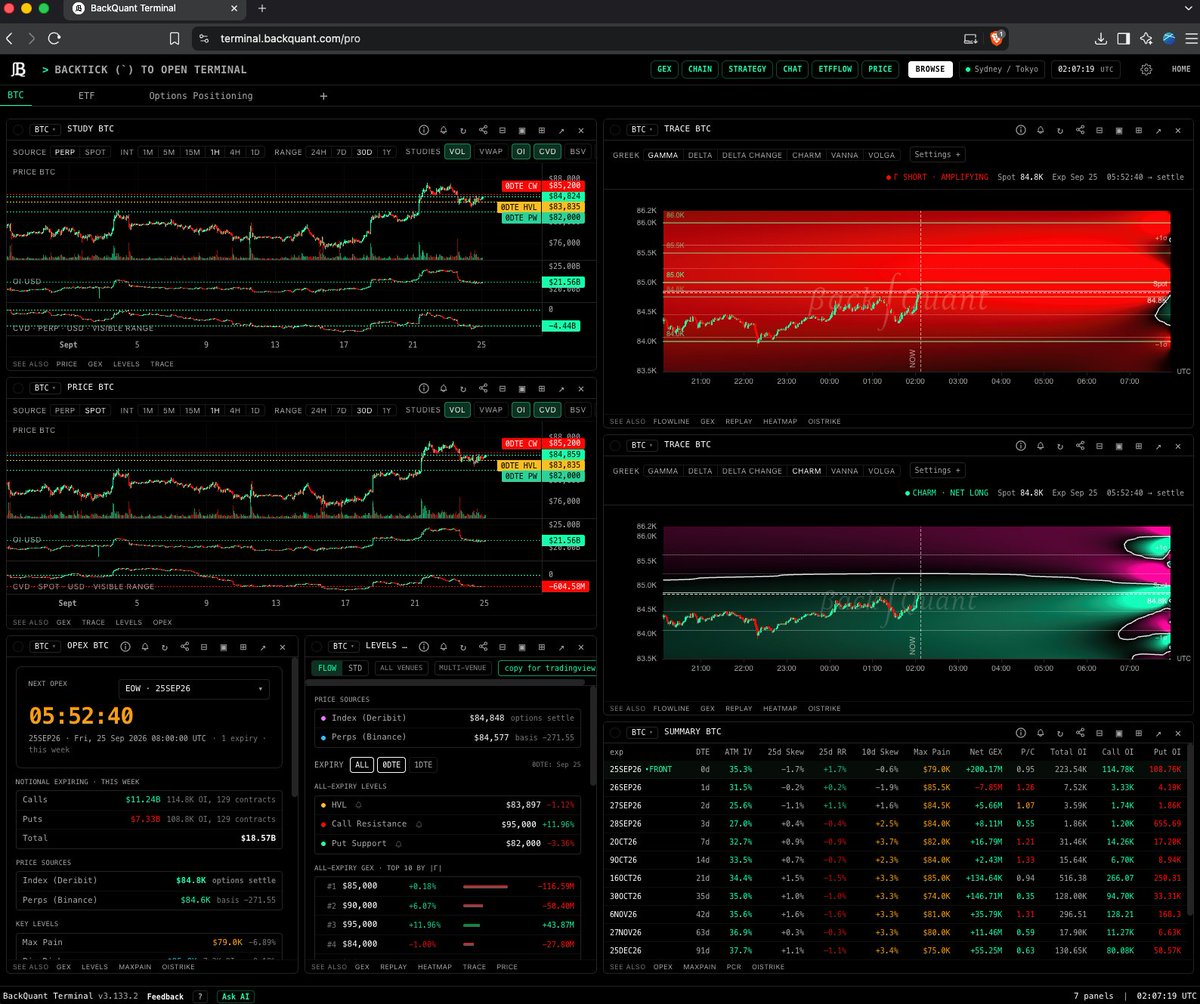1200x1004 pixels.
Task: Open Ask AI in status bar
Action: (x=234, y=996)
